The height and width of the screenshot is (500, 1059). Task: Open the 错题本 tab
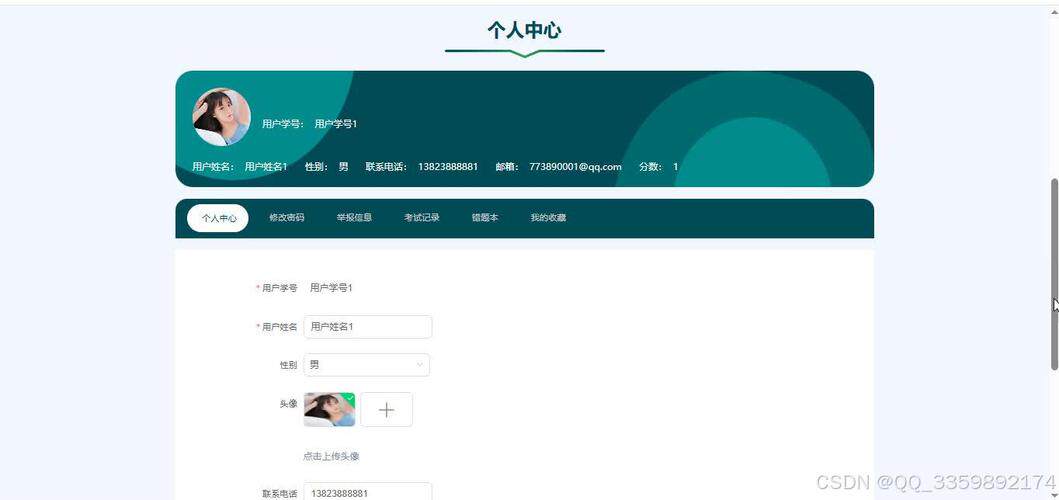[485, 218]
